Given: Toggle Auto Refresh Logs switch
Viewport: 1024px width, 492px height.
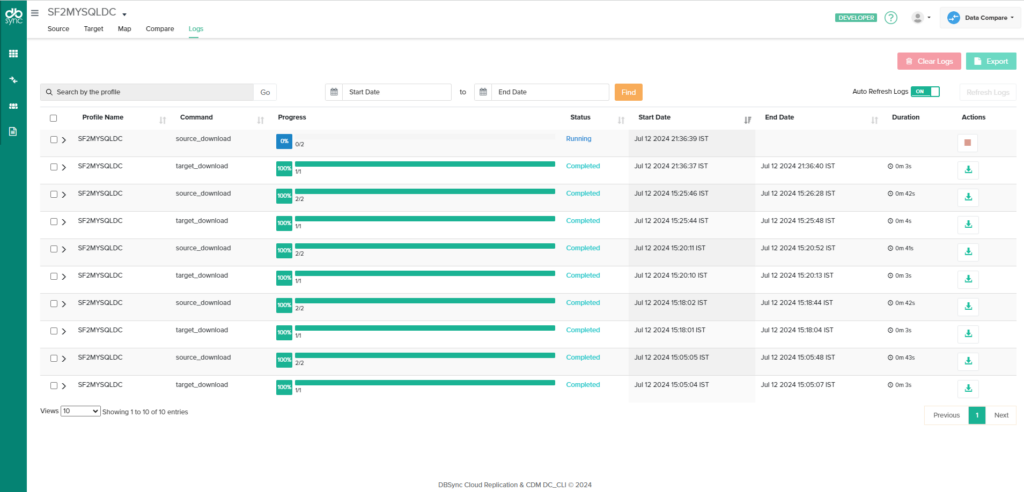Looking at the screenshot, I should click(925, 91).
